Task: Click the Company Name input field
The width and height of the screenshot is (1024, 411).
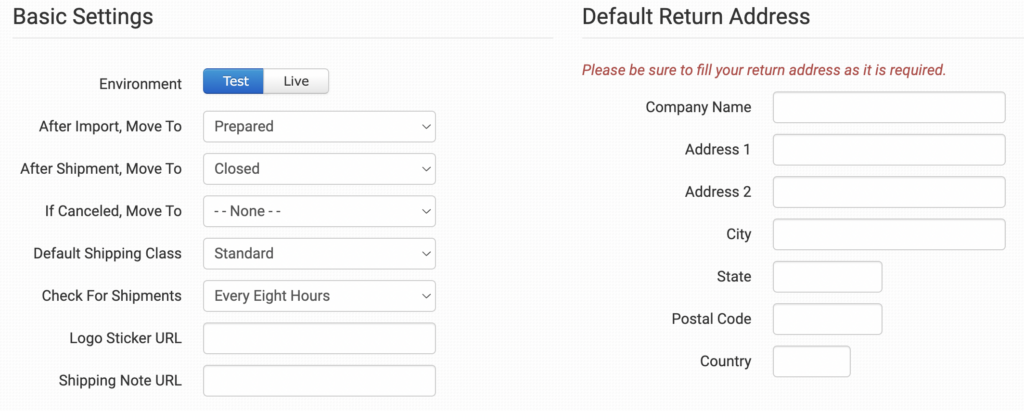Action: [888, 107]
